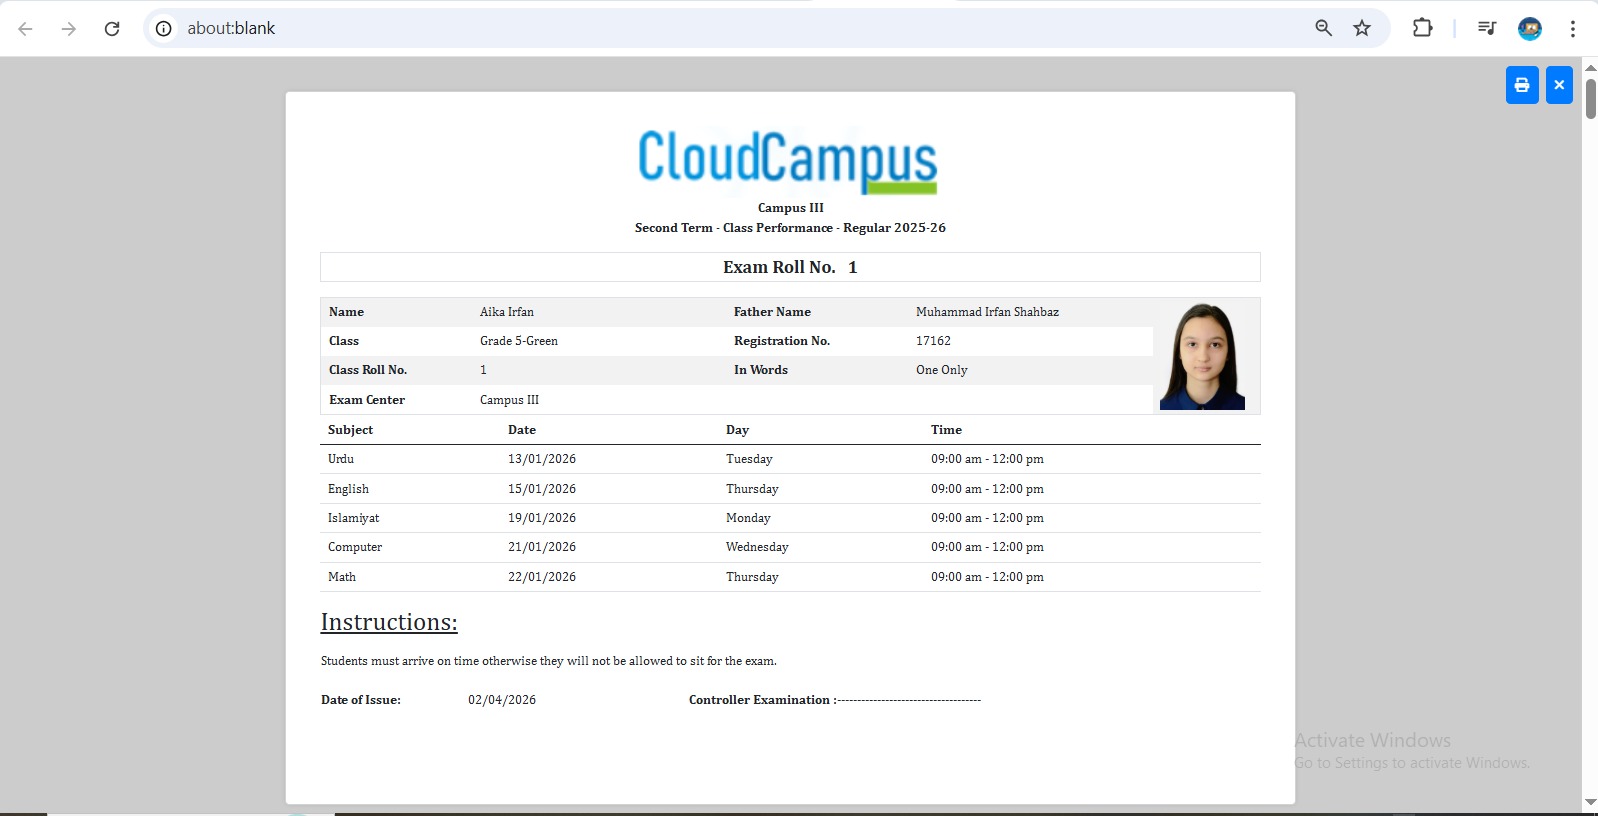Click the students must arrive instruction text
This screenshot has width=1598, height=816.
pyautogui.click(x=548, y=661)
